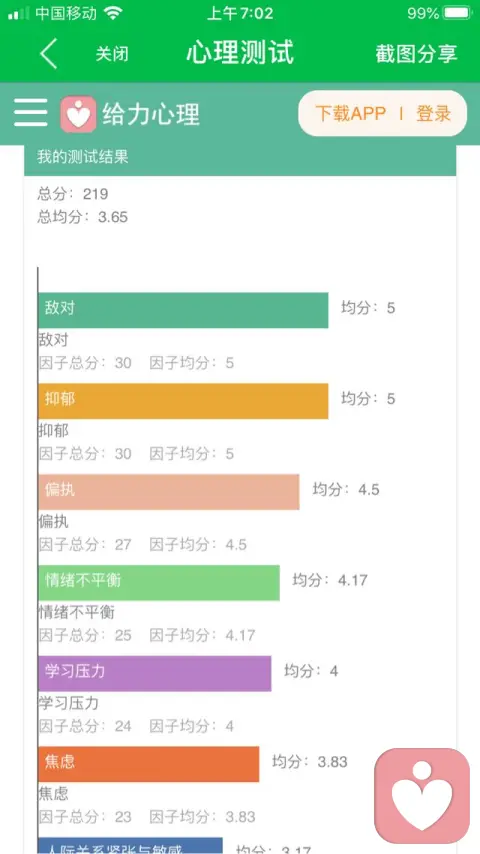Select the blue 人际关系紧张与敏感 bar
The height and width of the screenshot is (854, 480).
tap(130, 846)
